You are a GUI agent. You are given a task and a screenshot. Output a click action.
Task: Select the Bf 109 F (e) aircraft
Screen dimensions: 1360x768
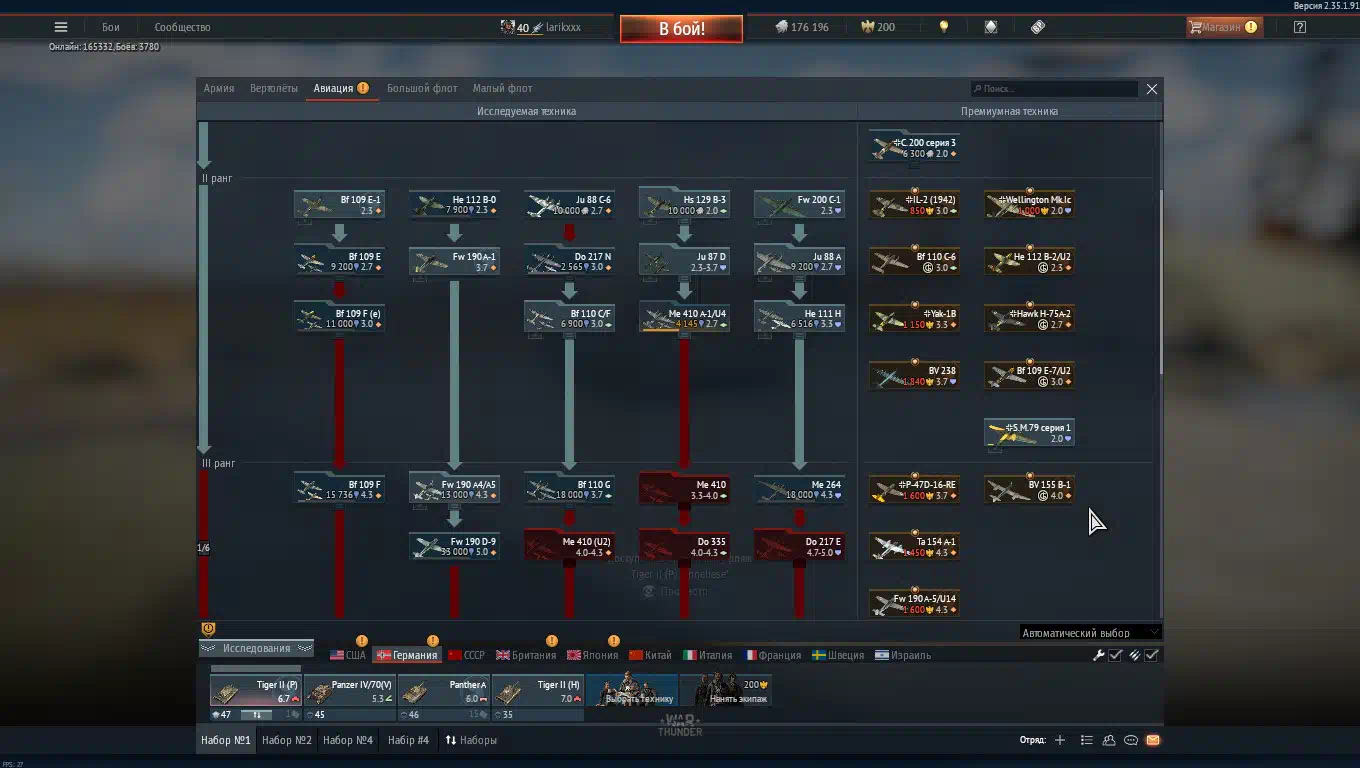339,319
